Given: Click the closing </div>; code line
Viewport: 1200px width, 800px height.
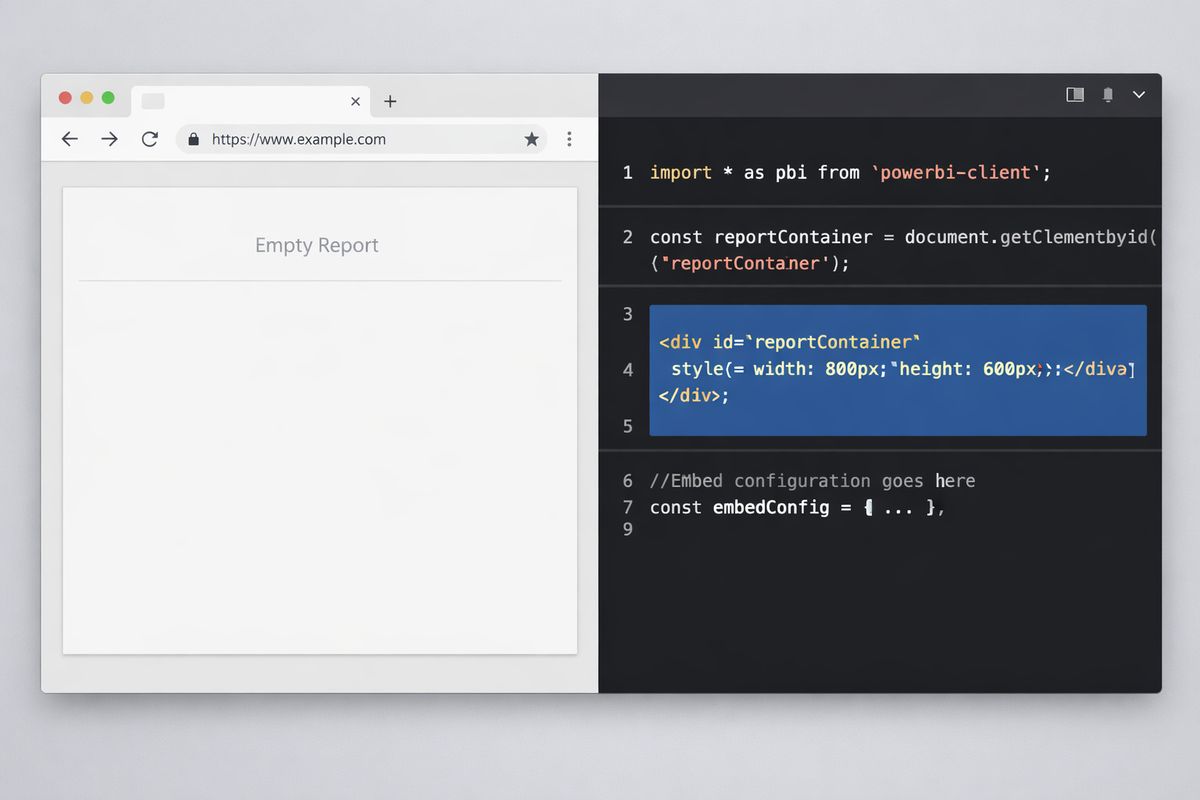Looking at the screenshot, I should click(x=694, y=395).
